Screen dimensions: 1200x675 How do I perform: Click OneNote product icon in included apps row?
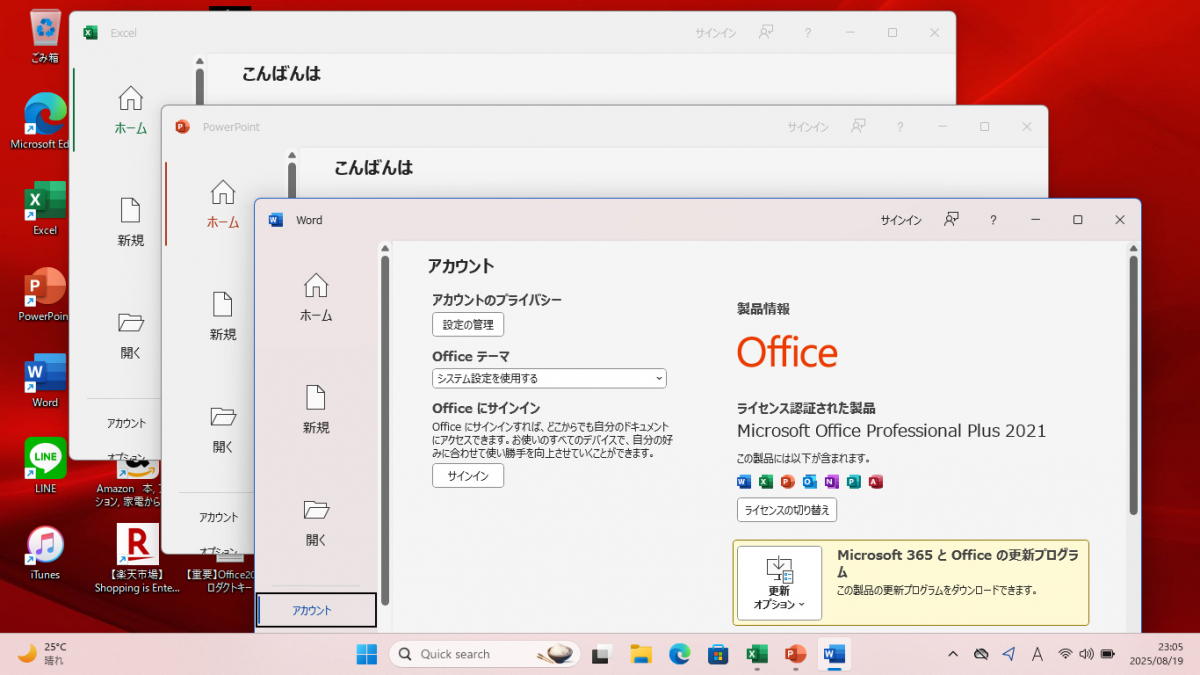coord(831,482)
